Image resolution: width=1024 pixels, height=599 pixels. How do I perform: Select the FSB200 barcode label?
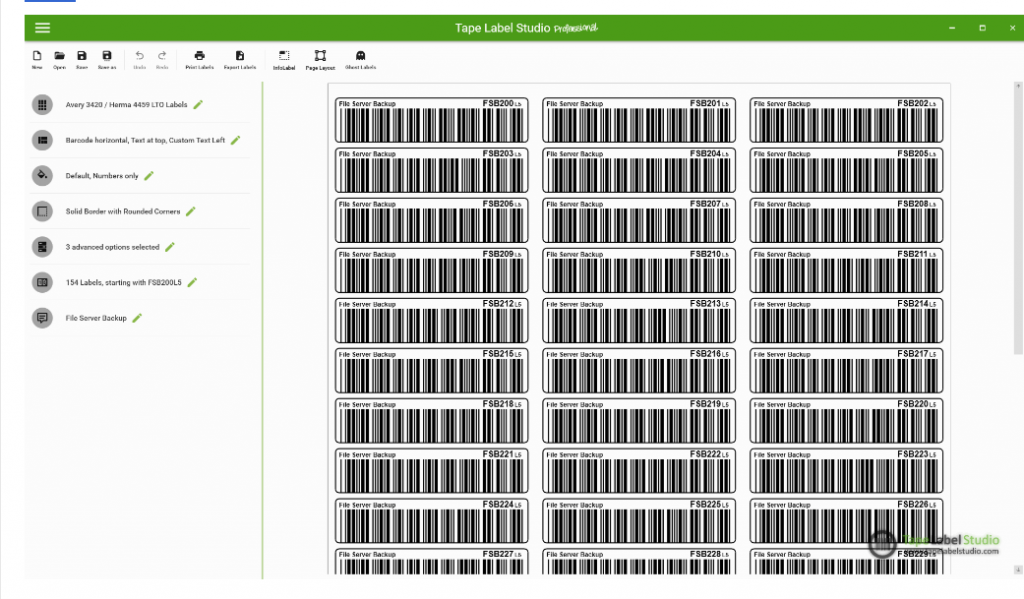click(x=432, y=120)
